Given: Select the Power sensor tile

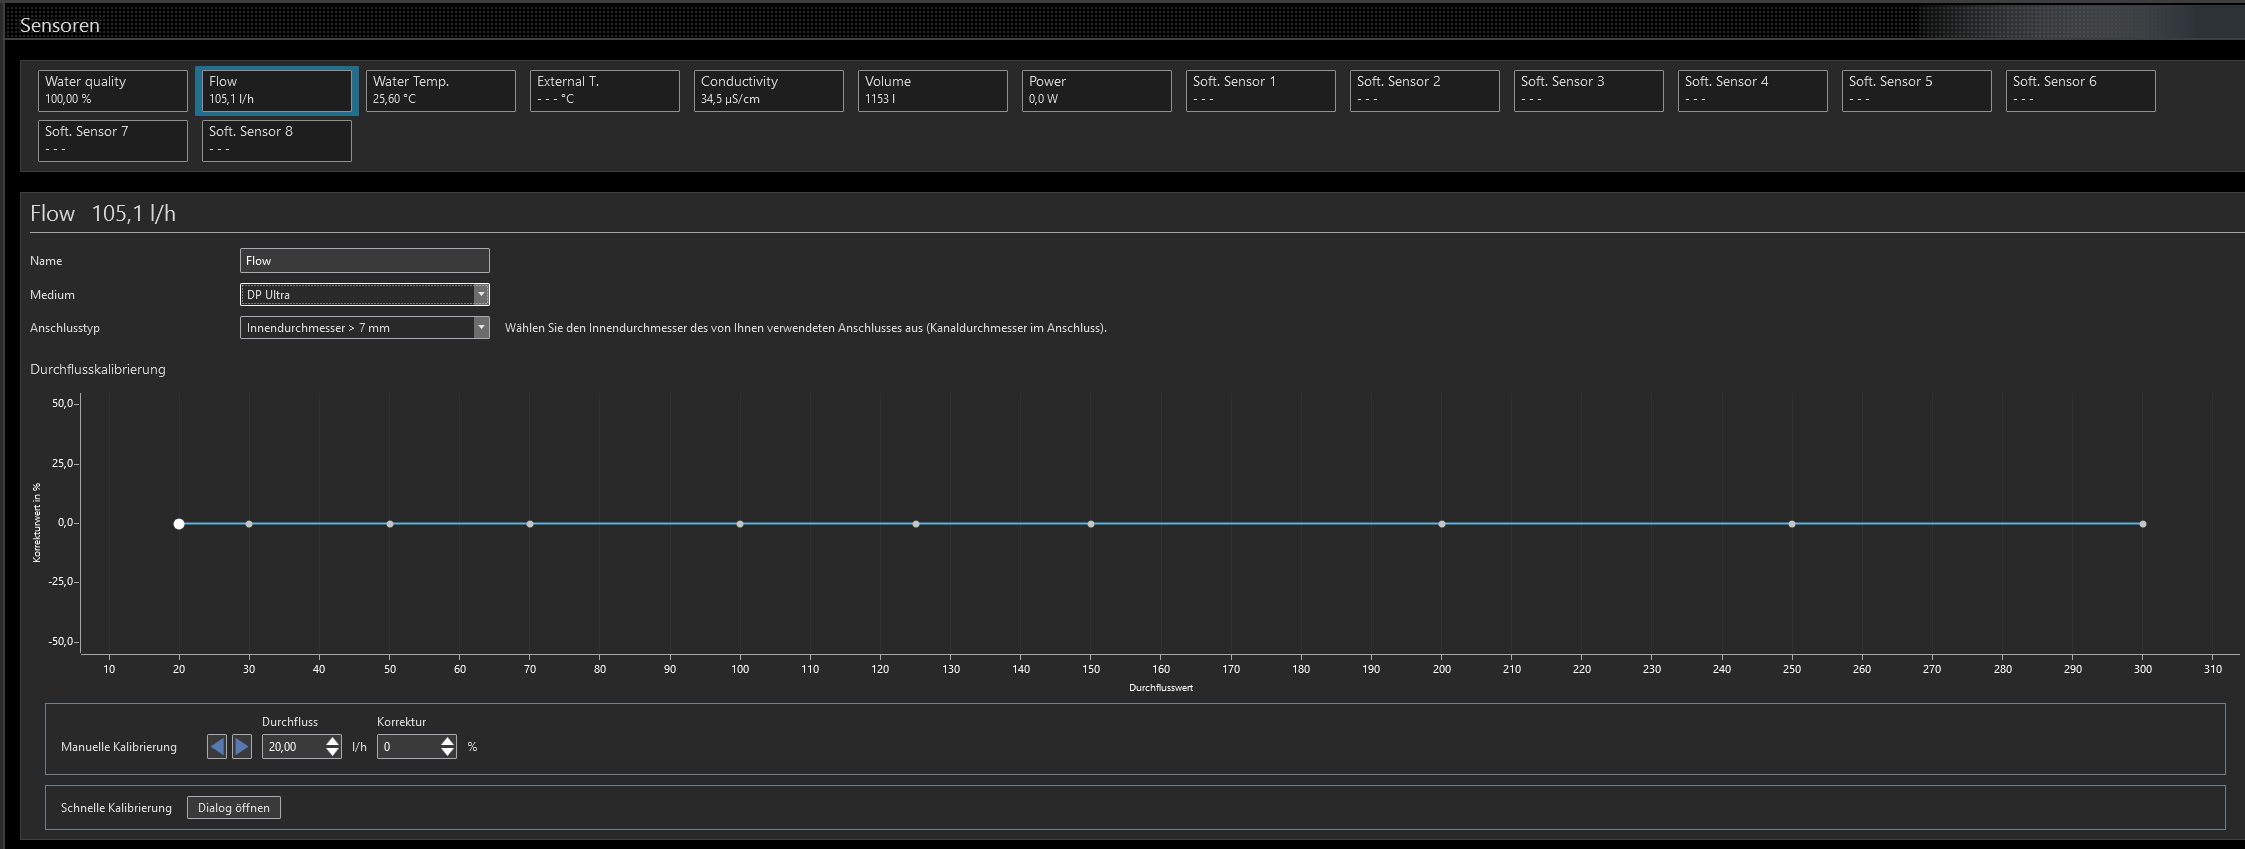Looking at the screenshot, I should [x=1096, y=90].
